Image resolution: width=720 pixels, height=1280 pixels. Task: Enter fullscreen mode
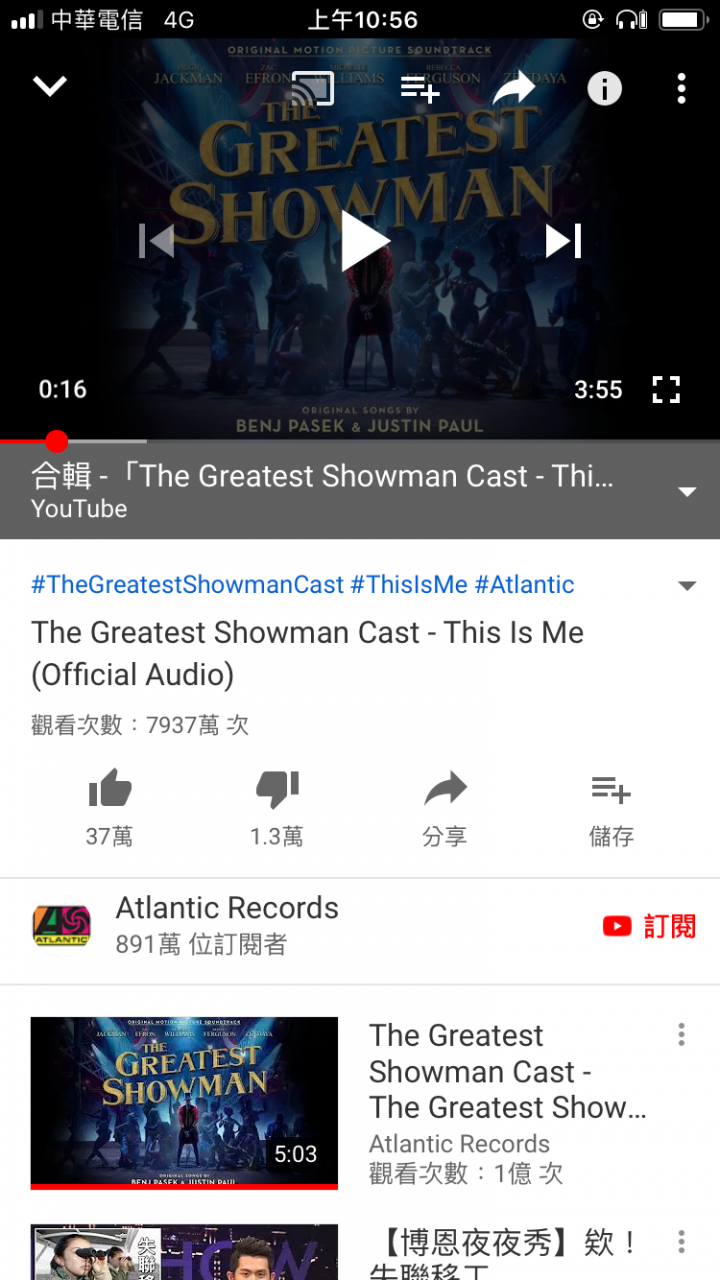tap(666, 389)
